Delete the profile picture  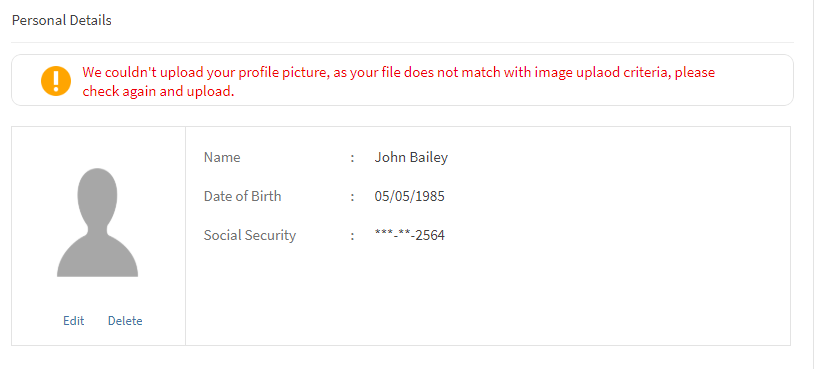[125, 321]
